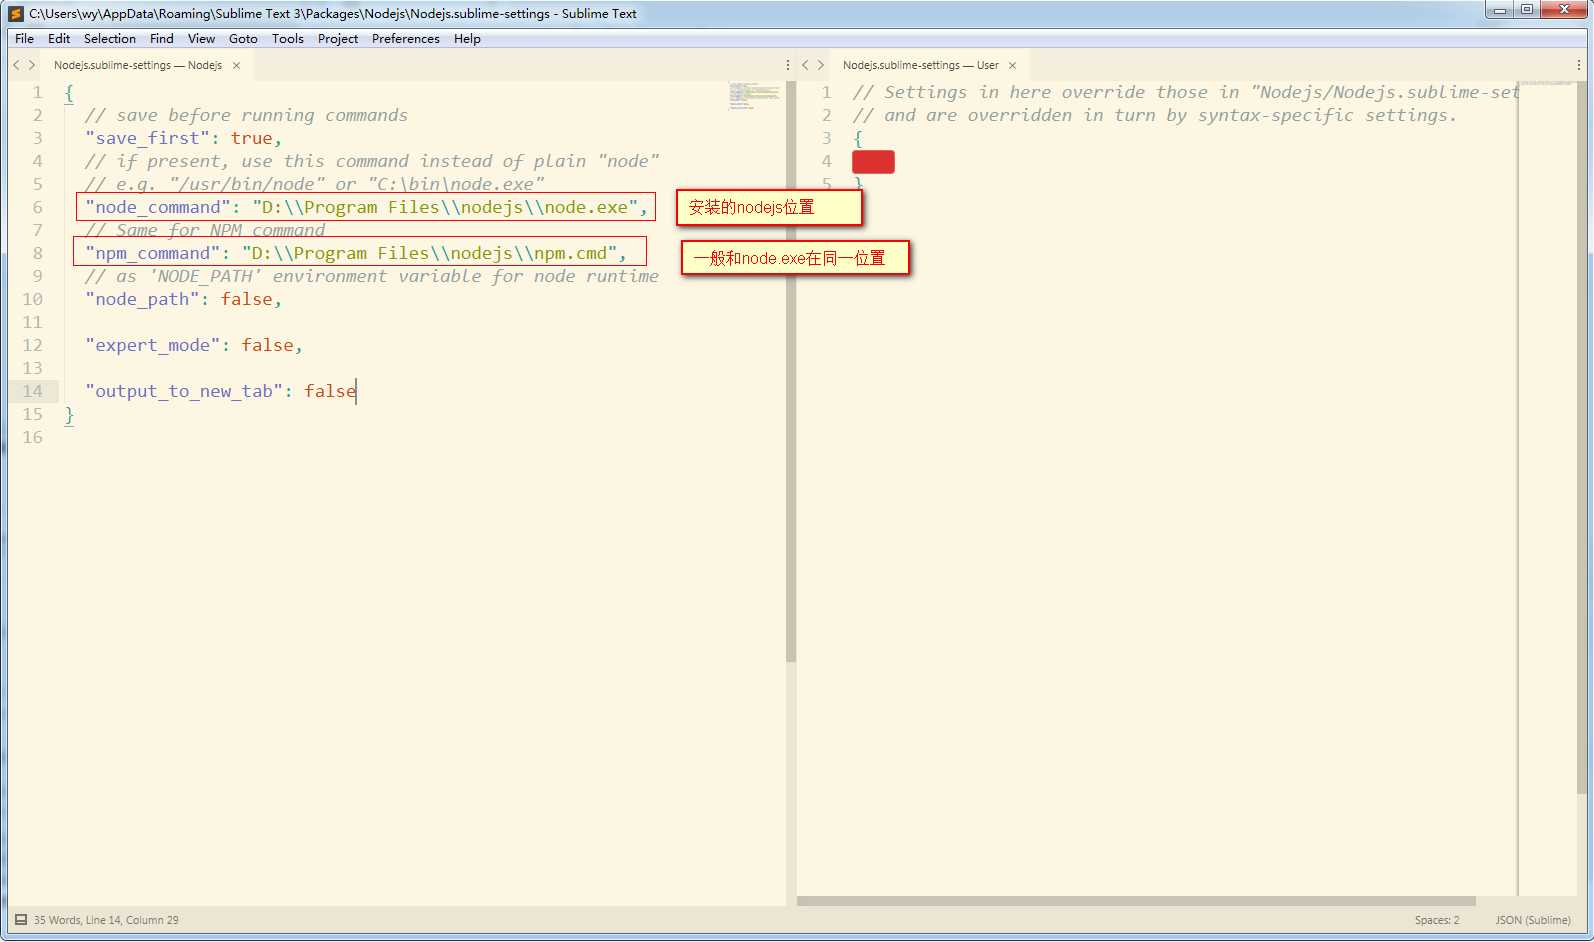Close the Sublime Text window
This screenshot has width=1594, height=942.
[1564, 10]
